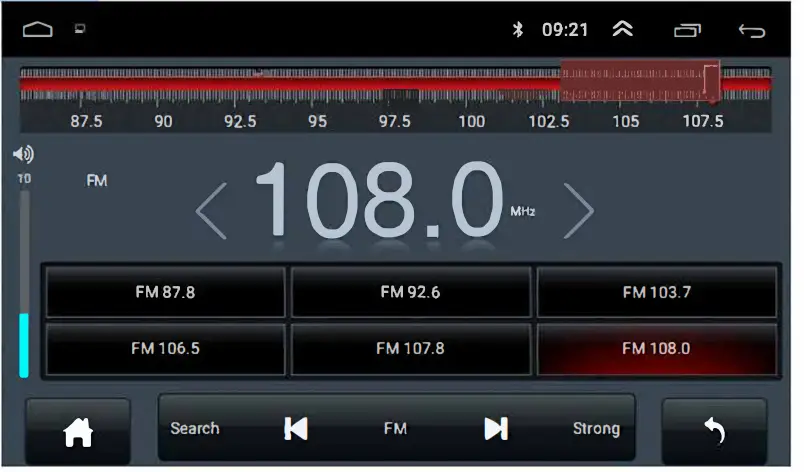Tune to the FM 107.8 preset
Screen dimensions: 804x472
[410, 349]
